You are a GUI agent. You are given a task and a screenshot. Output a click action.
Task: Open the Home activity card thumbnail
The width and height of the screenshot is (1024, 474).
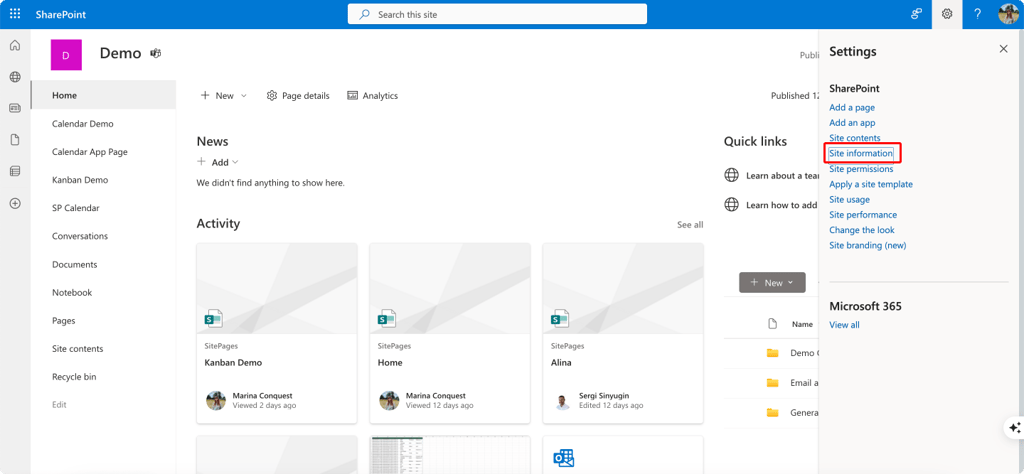tap(450, 289)
